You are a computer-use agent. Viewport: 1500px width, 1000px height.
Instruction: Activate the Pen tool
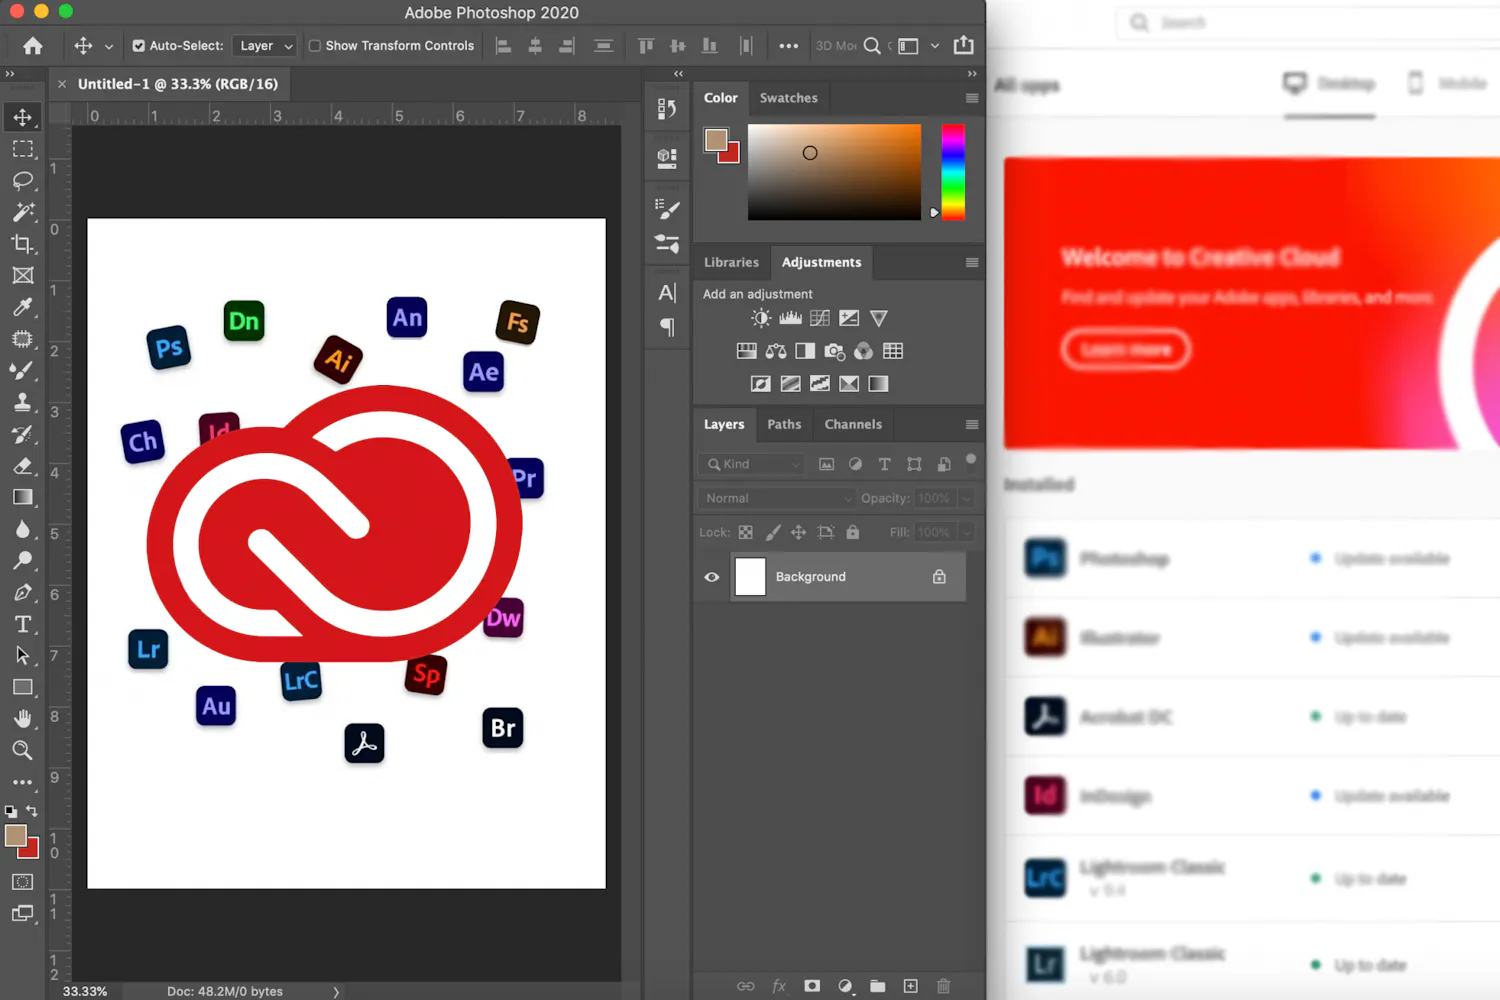[22, 592]
